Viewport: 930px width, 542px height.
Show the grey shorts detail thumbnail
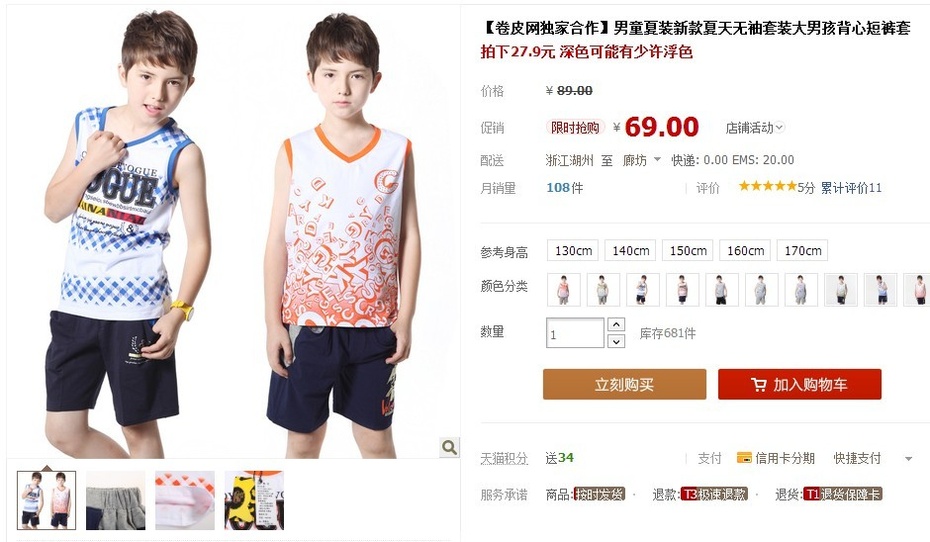[116, 500]
